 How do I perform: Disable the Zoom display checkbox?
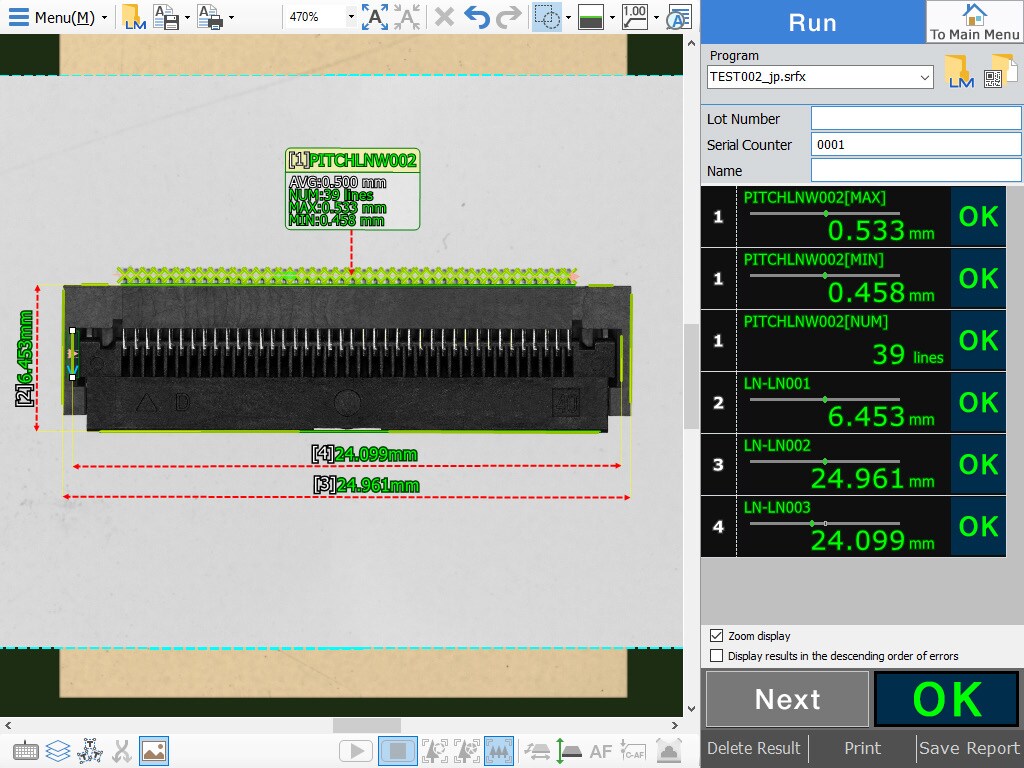click(x=716, y=635)
